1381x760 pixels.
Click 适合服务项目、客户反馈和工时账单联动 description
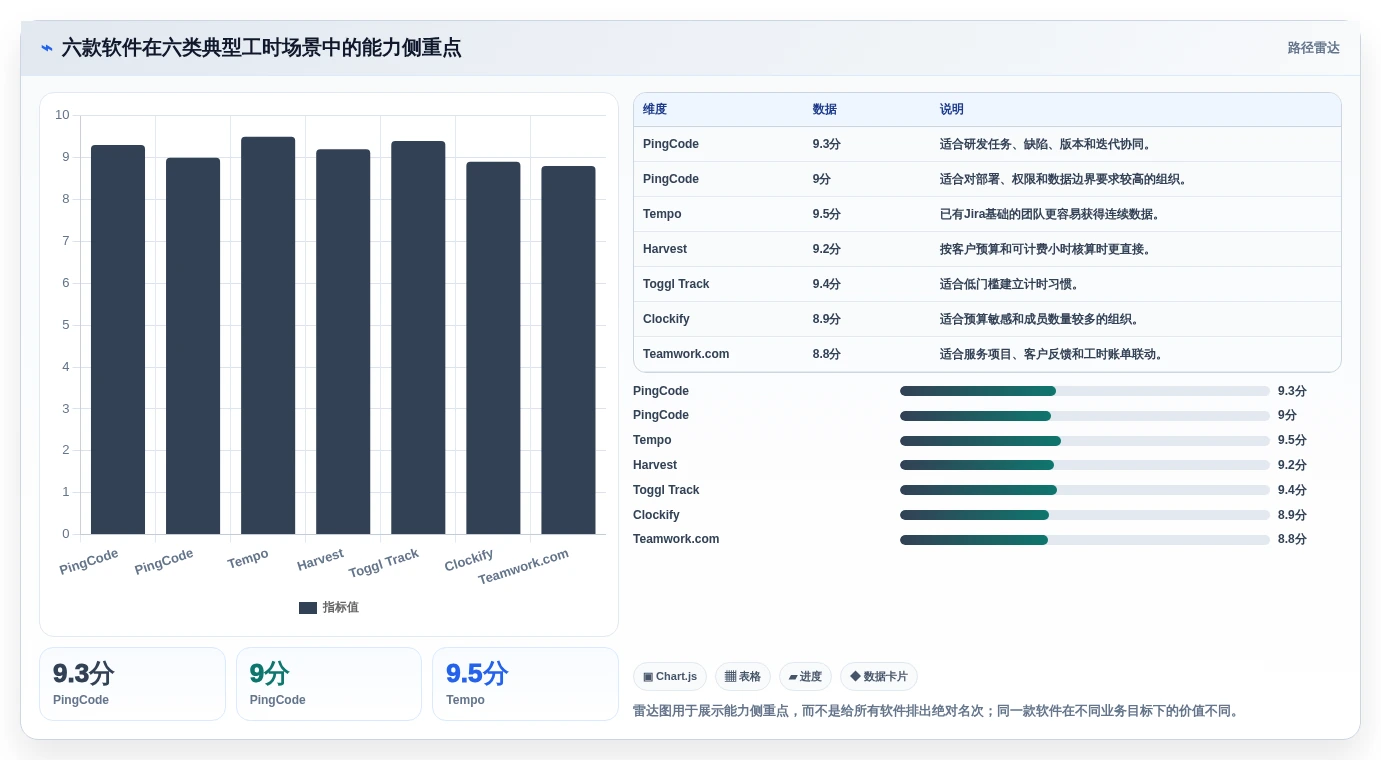(x=1052, y=354)
